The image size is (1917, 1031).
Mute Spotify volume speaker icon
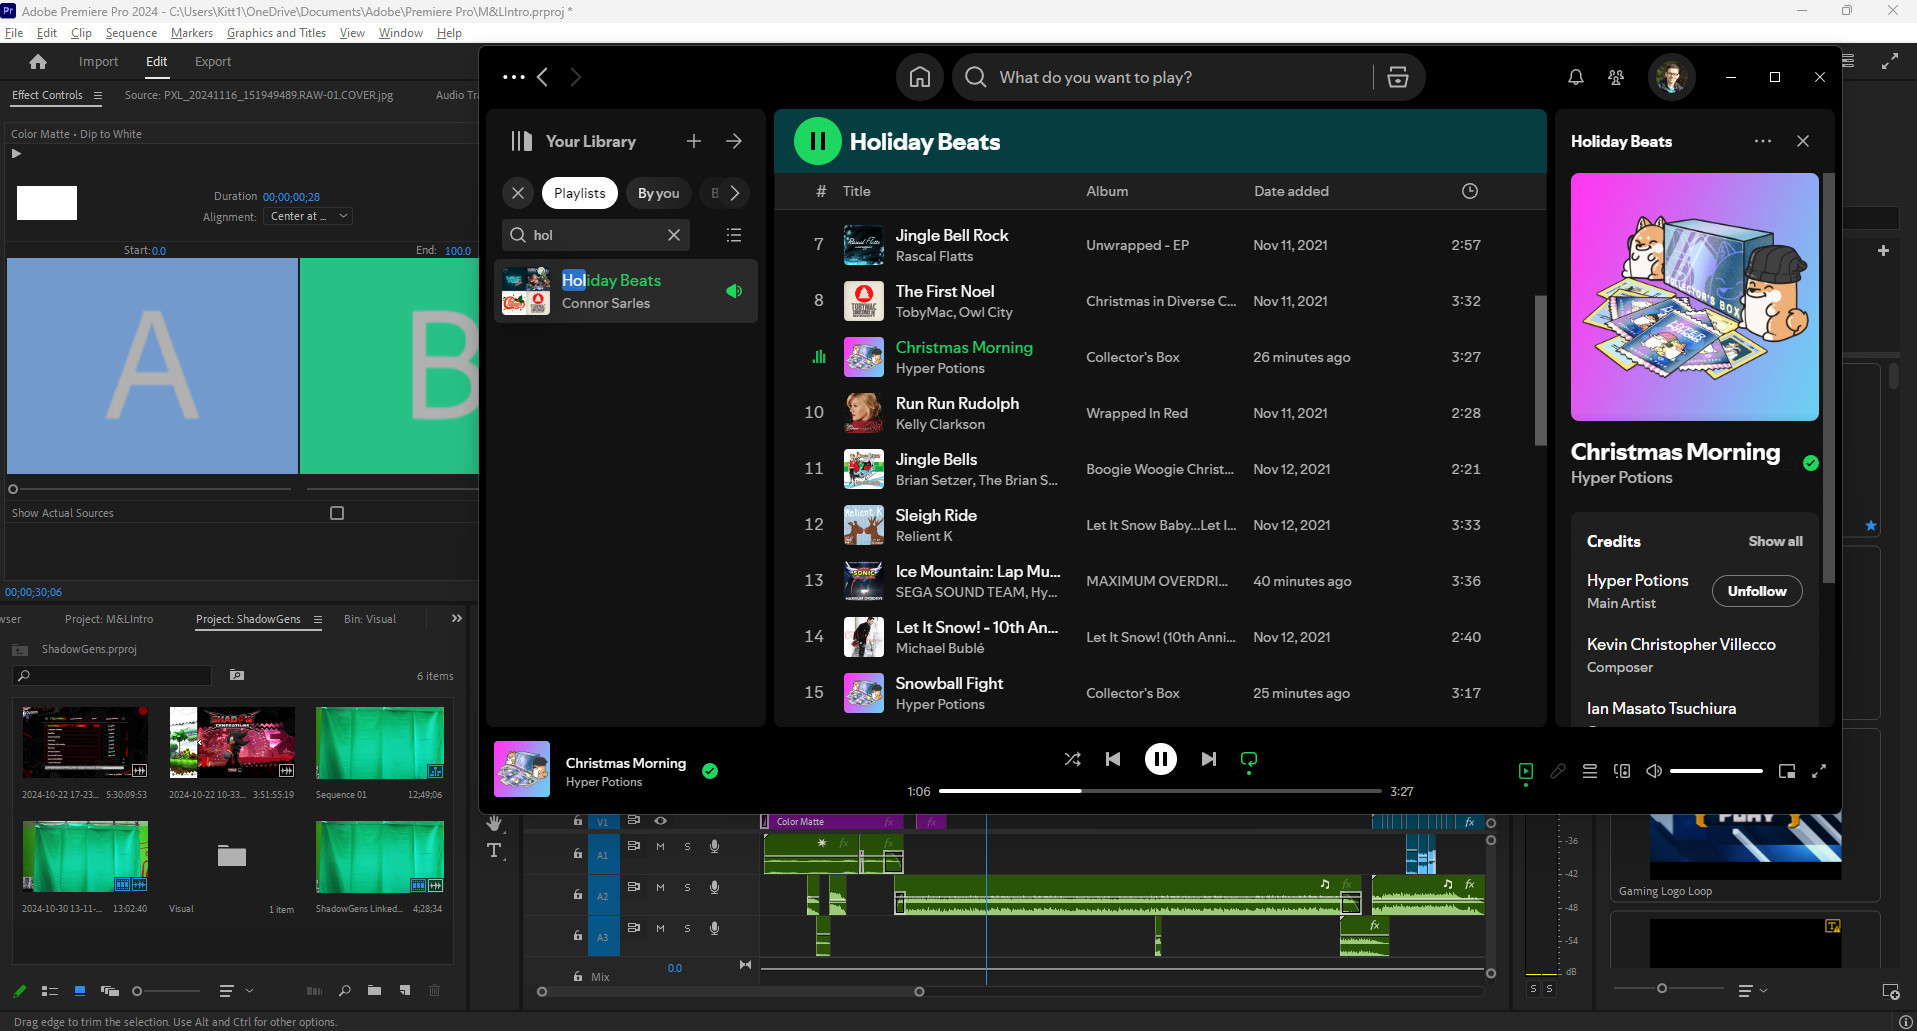pyautogui.click(x=1654, y=771)
